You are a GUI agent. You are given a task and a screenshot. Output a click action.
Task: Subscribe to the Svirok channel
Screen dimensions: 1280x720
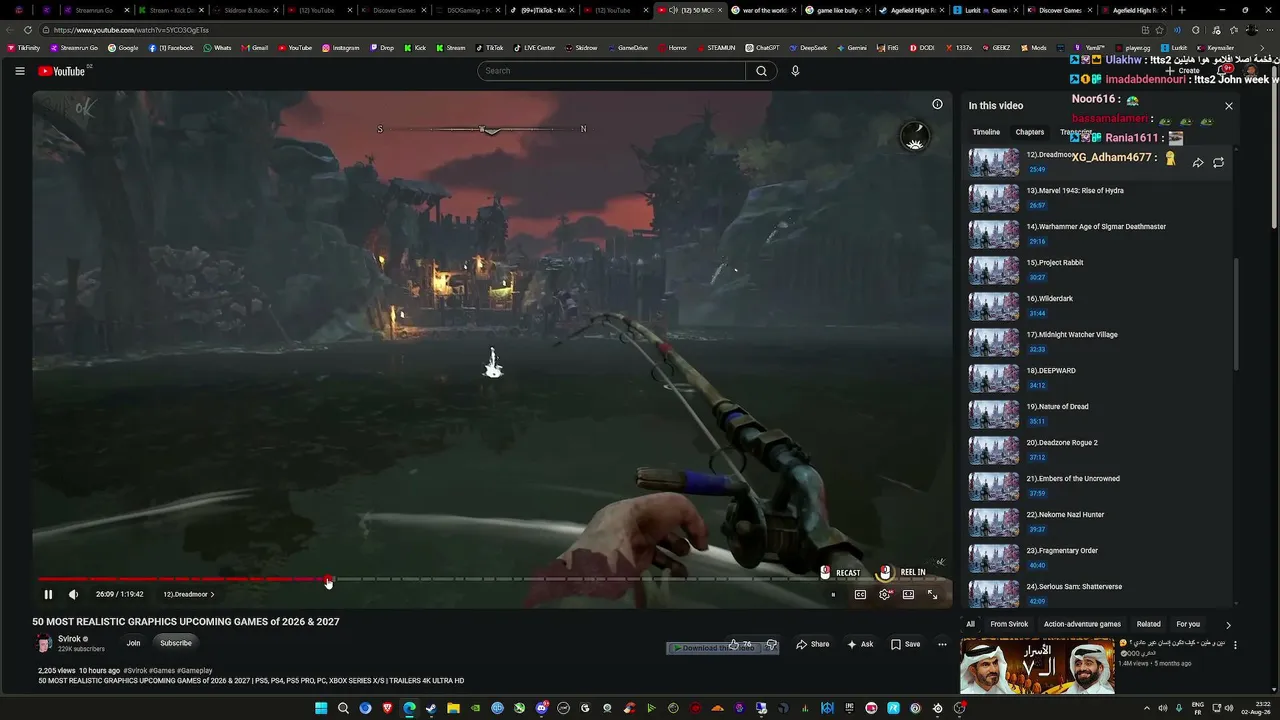tap(176, 643)
